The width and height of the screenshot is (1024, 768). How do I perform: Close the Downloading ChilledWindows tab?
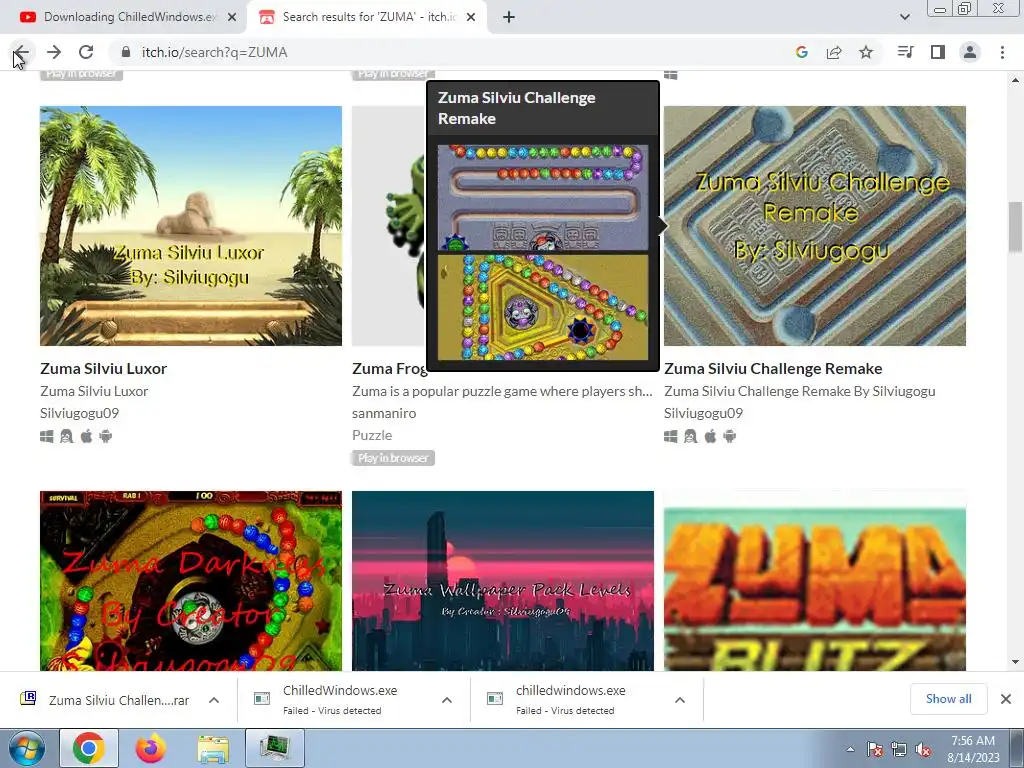(232, 17)
